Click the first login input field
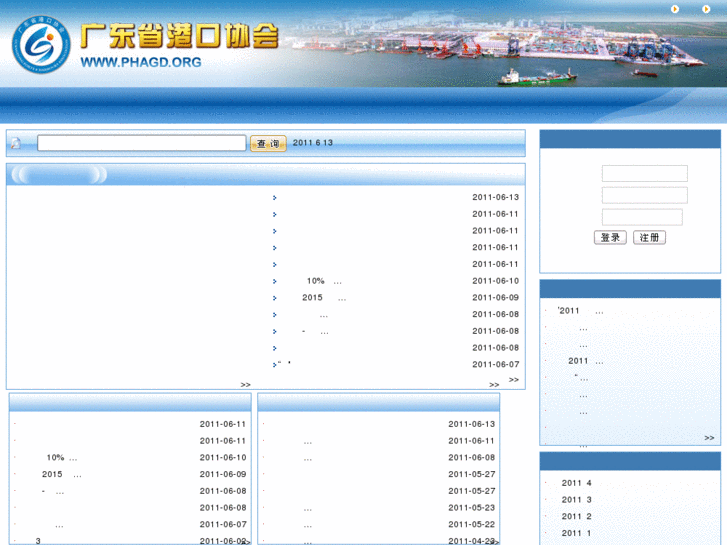The image size is (727, 545). (x=644, y=174)
